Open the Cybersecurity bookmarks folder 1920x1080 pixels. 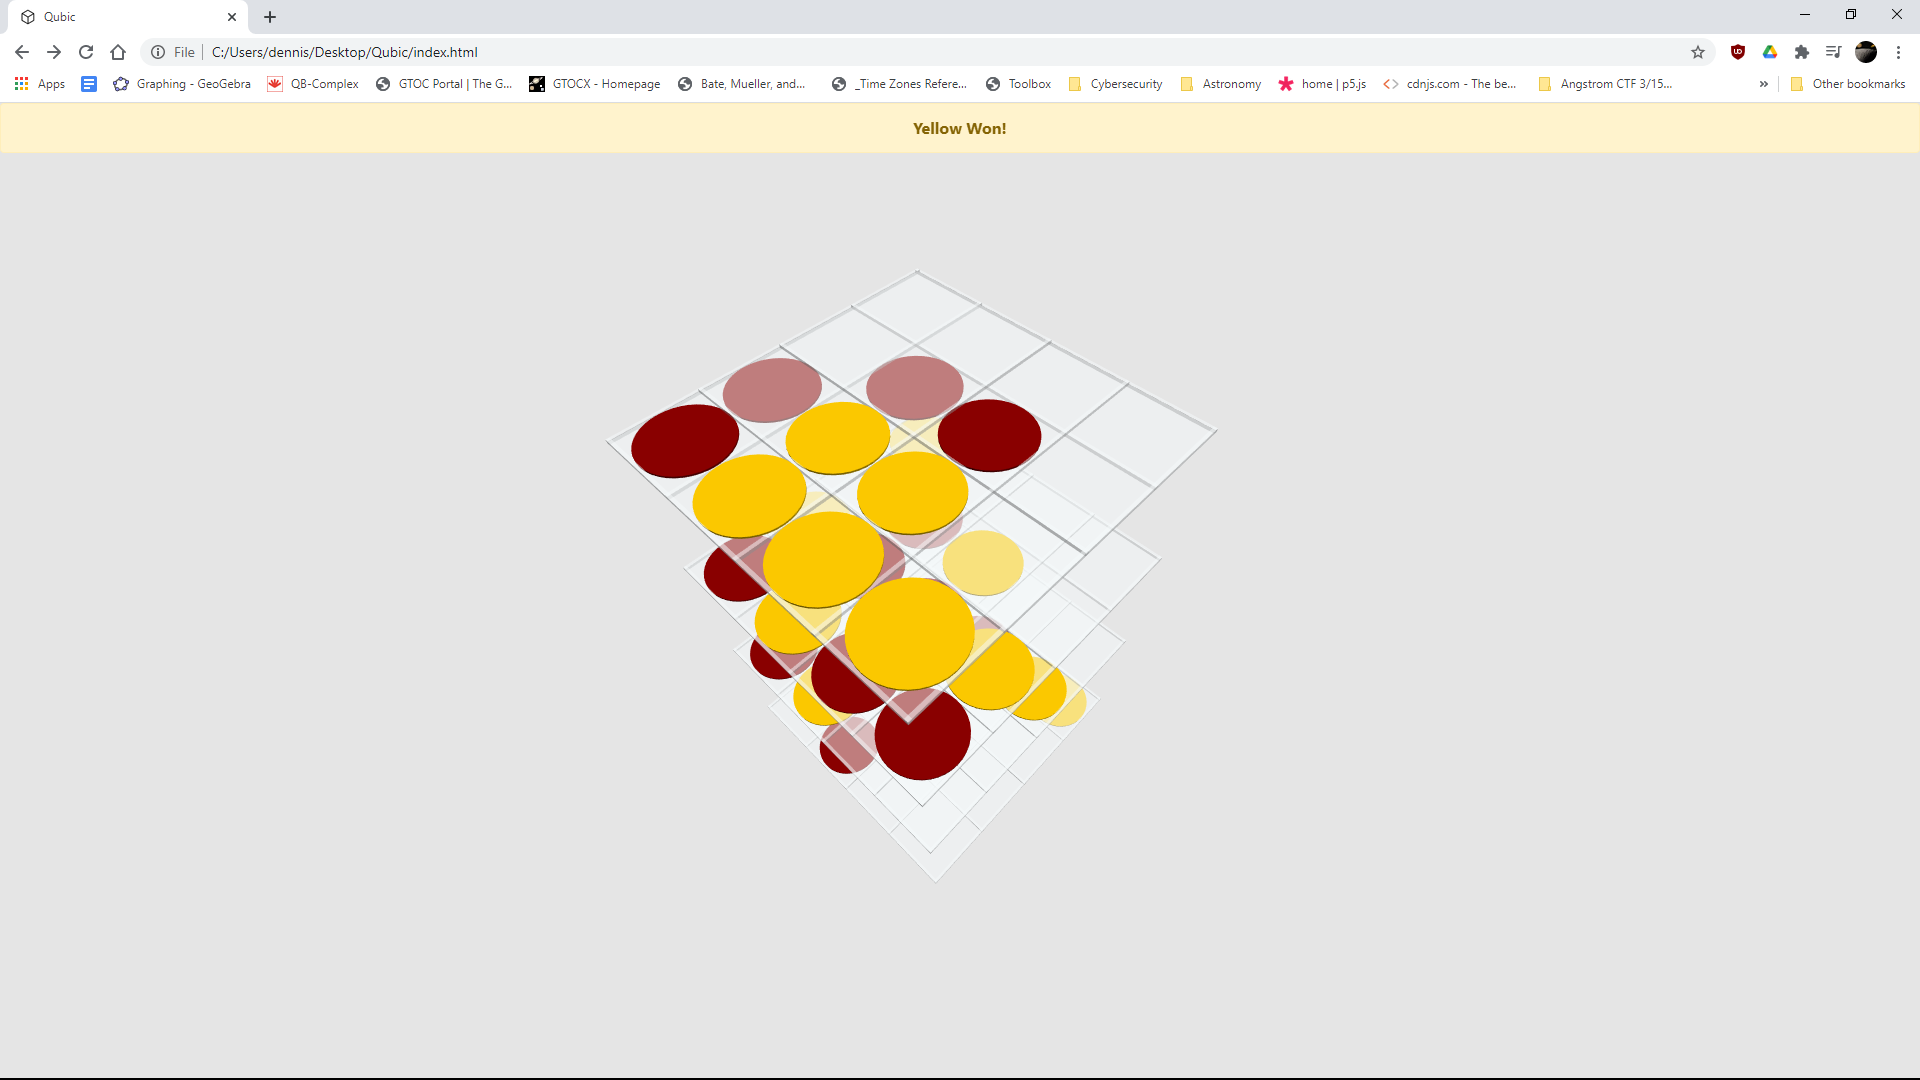tap(1116, 84)
